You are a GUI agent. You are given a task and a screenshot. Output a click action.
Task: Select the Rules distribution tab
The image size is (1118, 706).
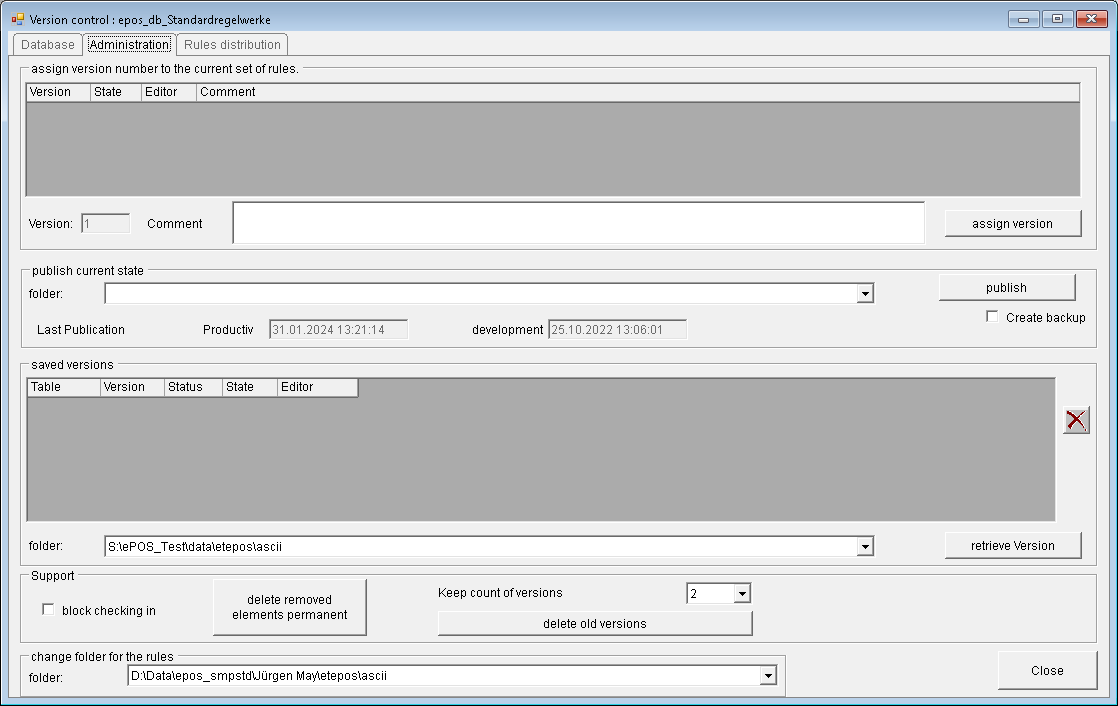pos(231,45)
